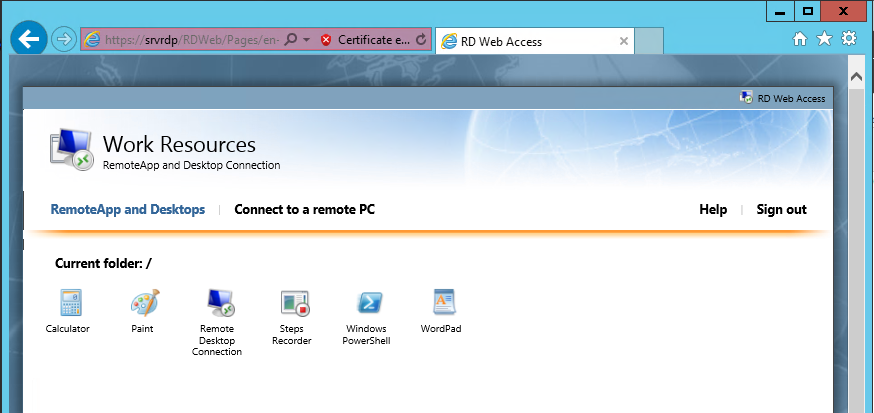This screenshot has height=413, width=874.
Task: Refresh the page with reload icon
Action: coord(421,40)
